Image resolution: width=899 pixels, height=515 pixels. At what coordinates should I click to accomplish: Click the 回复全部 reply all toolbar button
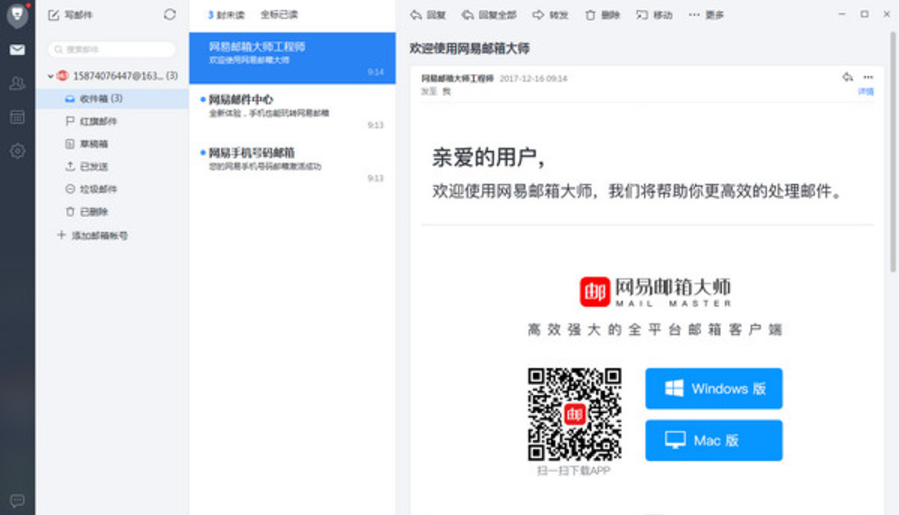(x=489, y=15)
